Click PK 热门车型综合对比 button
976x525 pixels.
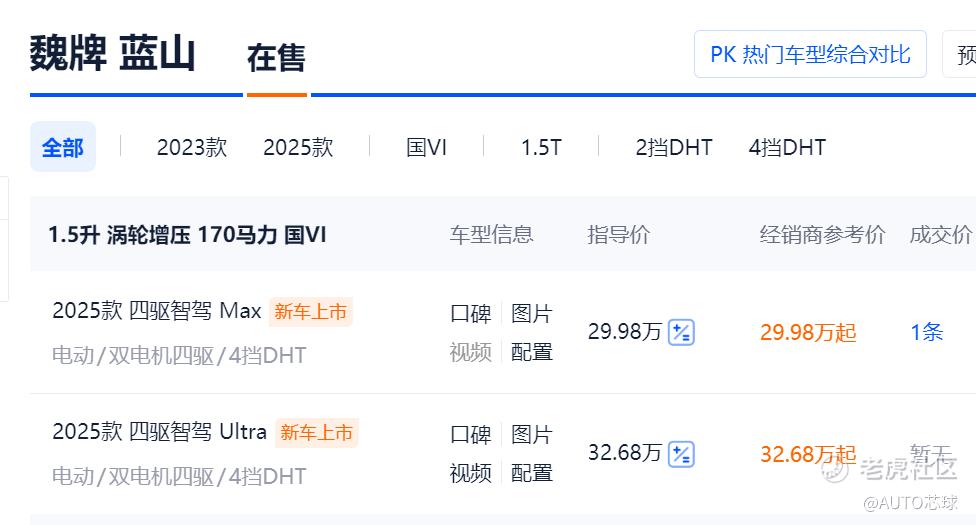(810, 54)
